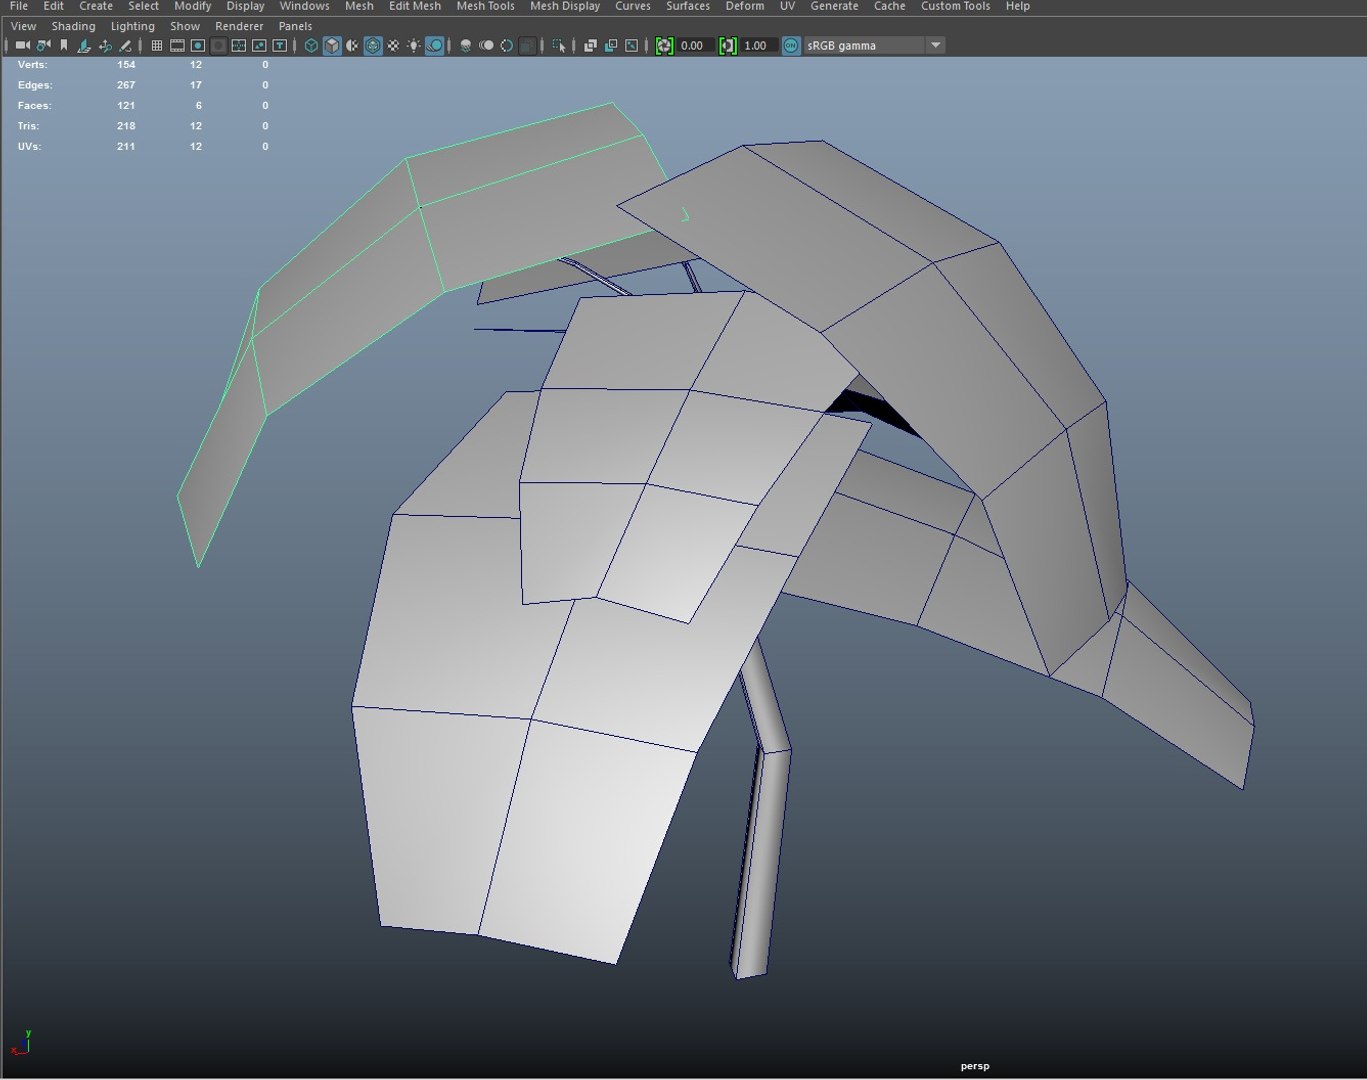Click the isolate select icon
The height and width of the screenshot is (1080, 1367).
tap(559, 45)
